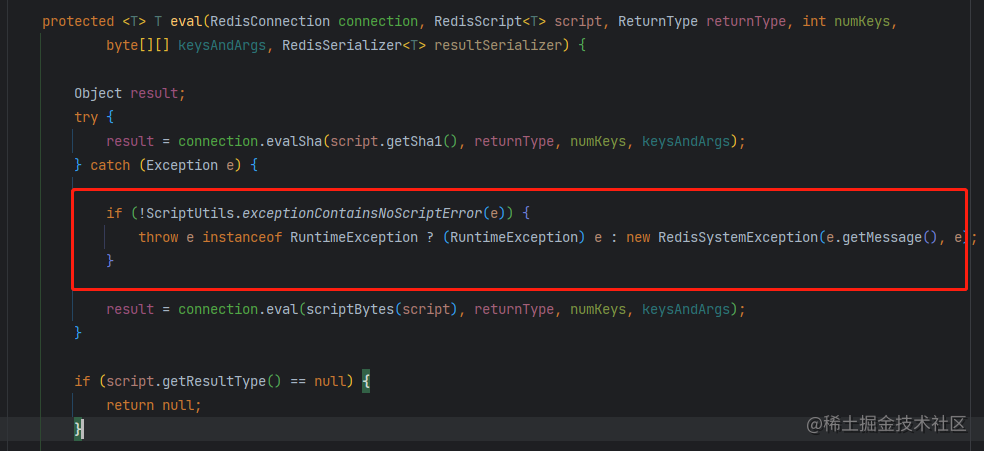This screenshot has height=451, width=984.
Task: Click the 'catch' keyword
Action: 110,166
